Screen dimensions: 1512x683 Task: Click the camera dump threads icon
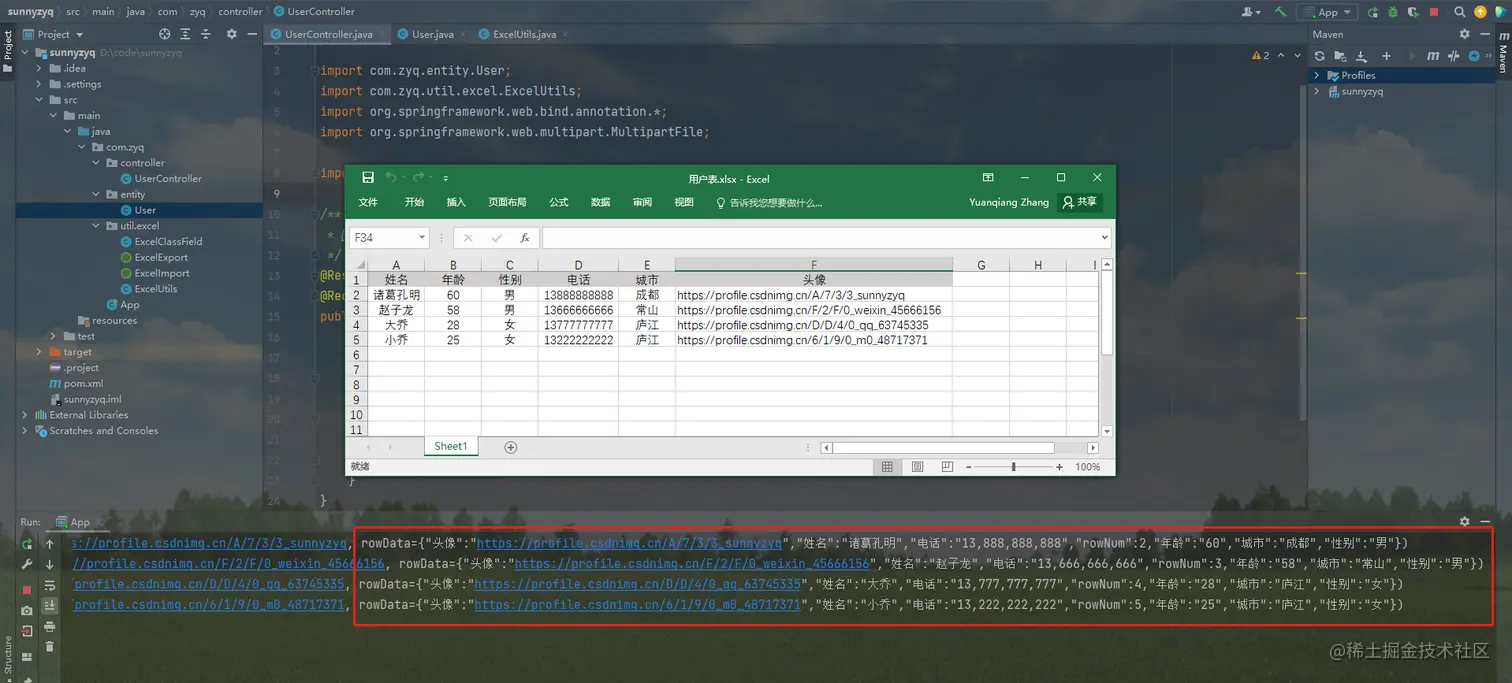tap(27, 610)
